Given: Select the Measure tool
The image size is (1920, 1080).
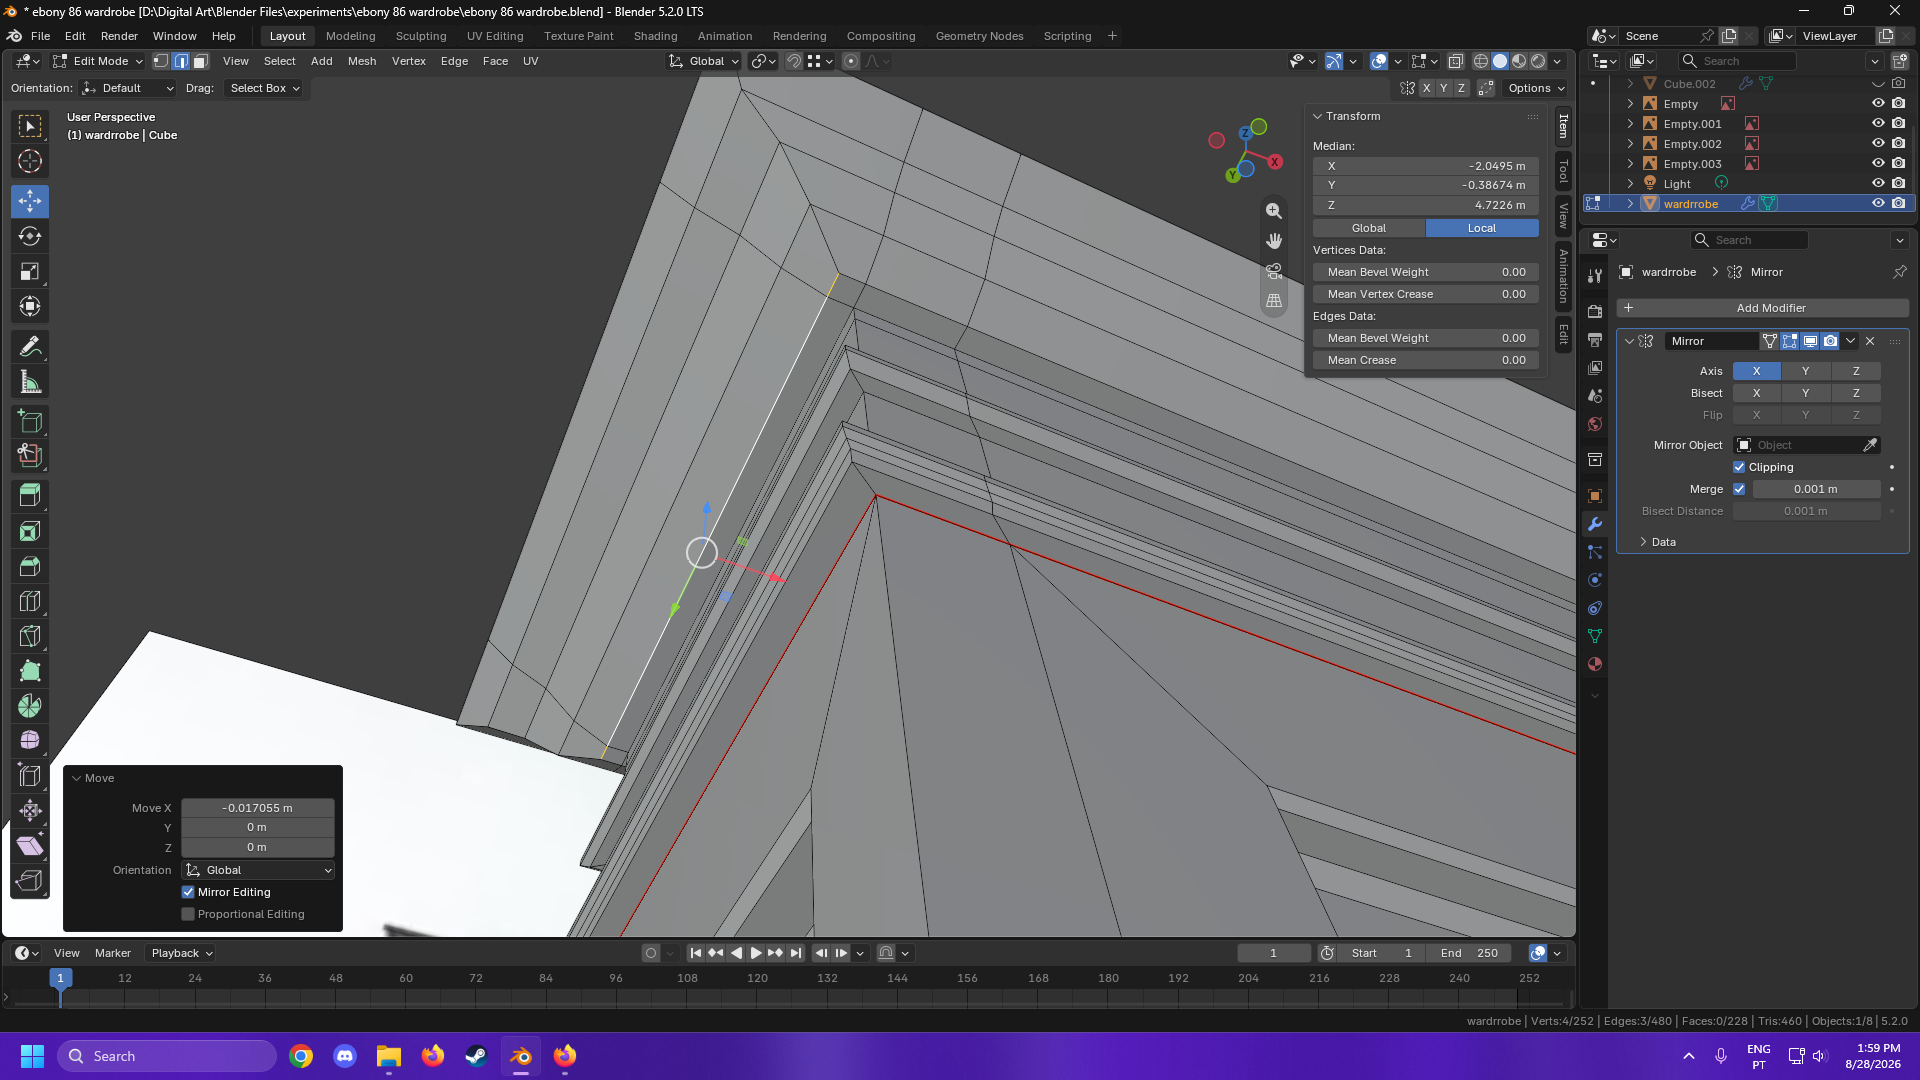Looking at the screenshot, I should pos(30,382).
